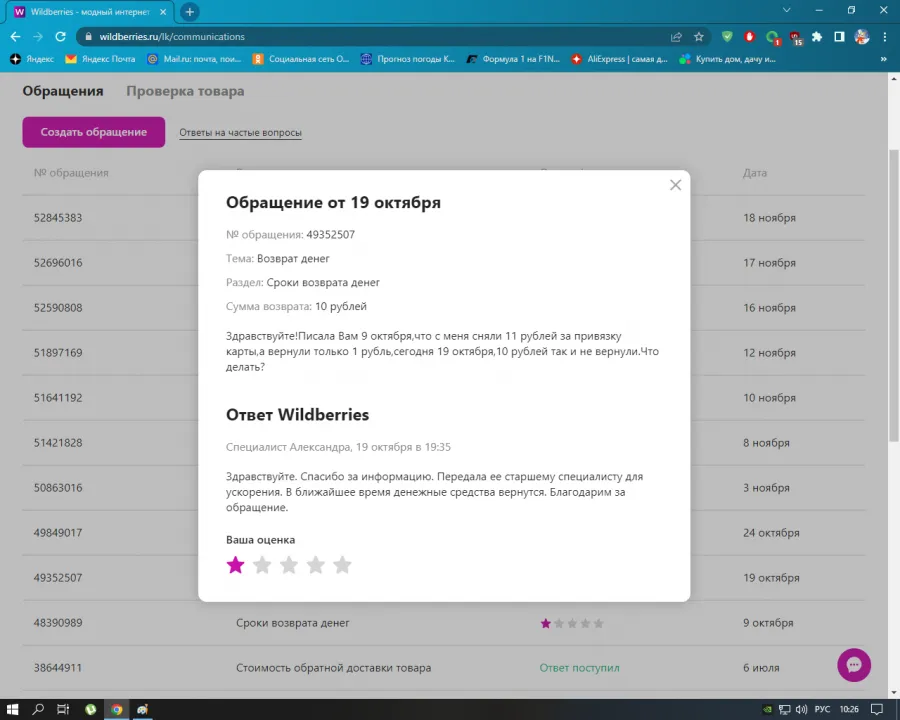This screenshot has height=720, width=900.
Task: Open the purple chat support bubble
Action: [854, 665]
